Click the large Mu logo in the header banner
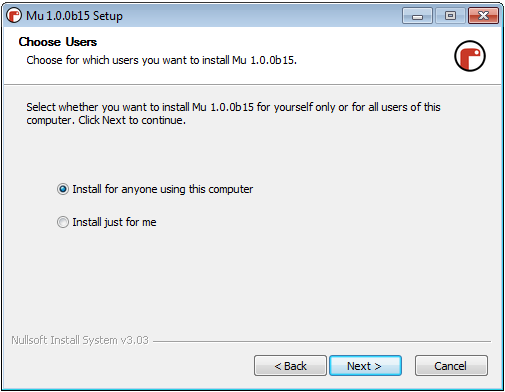Screen dimensions: 505x392 pos(470,56)
